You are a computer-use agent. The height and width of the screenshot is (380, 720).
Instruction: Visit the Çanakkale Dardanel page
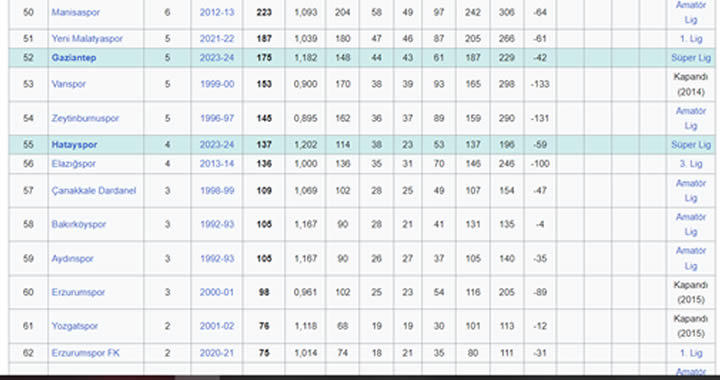[94, 190]
